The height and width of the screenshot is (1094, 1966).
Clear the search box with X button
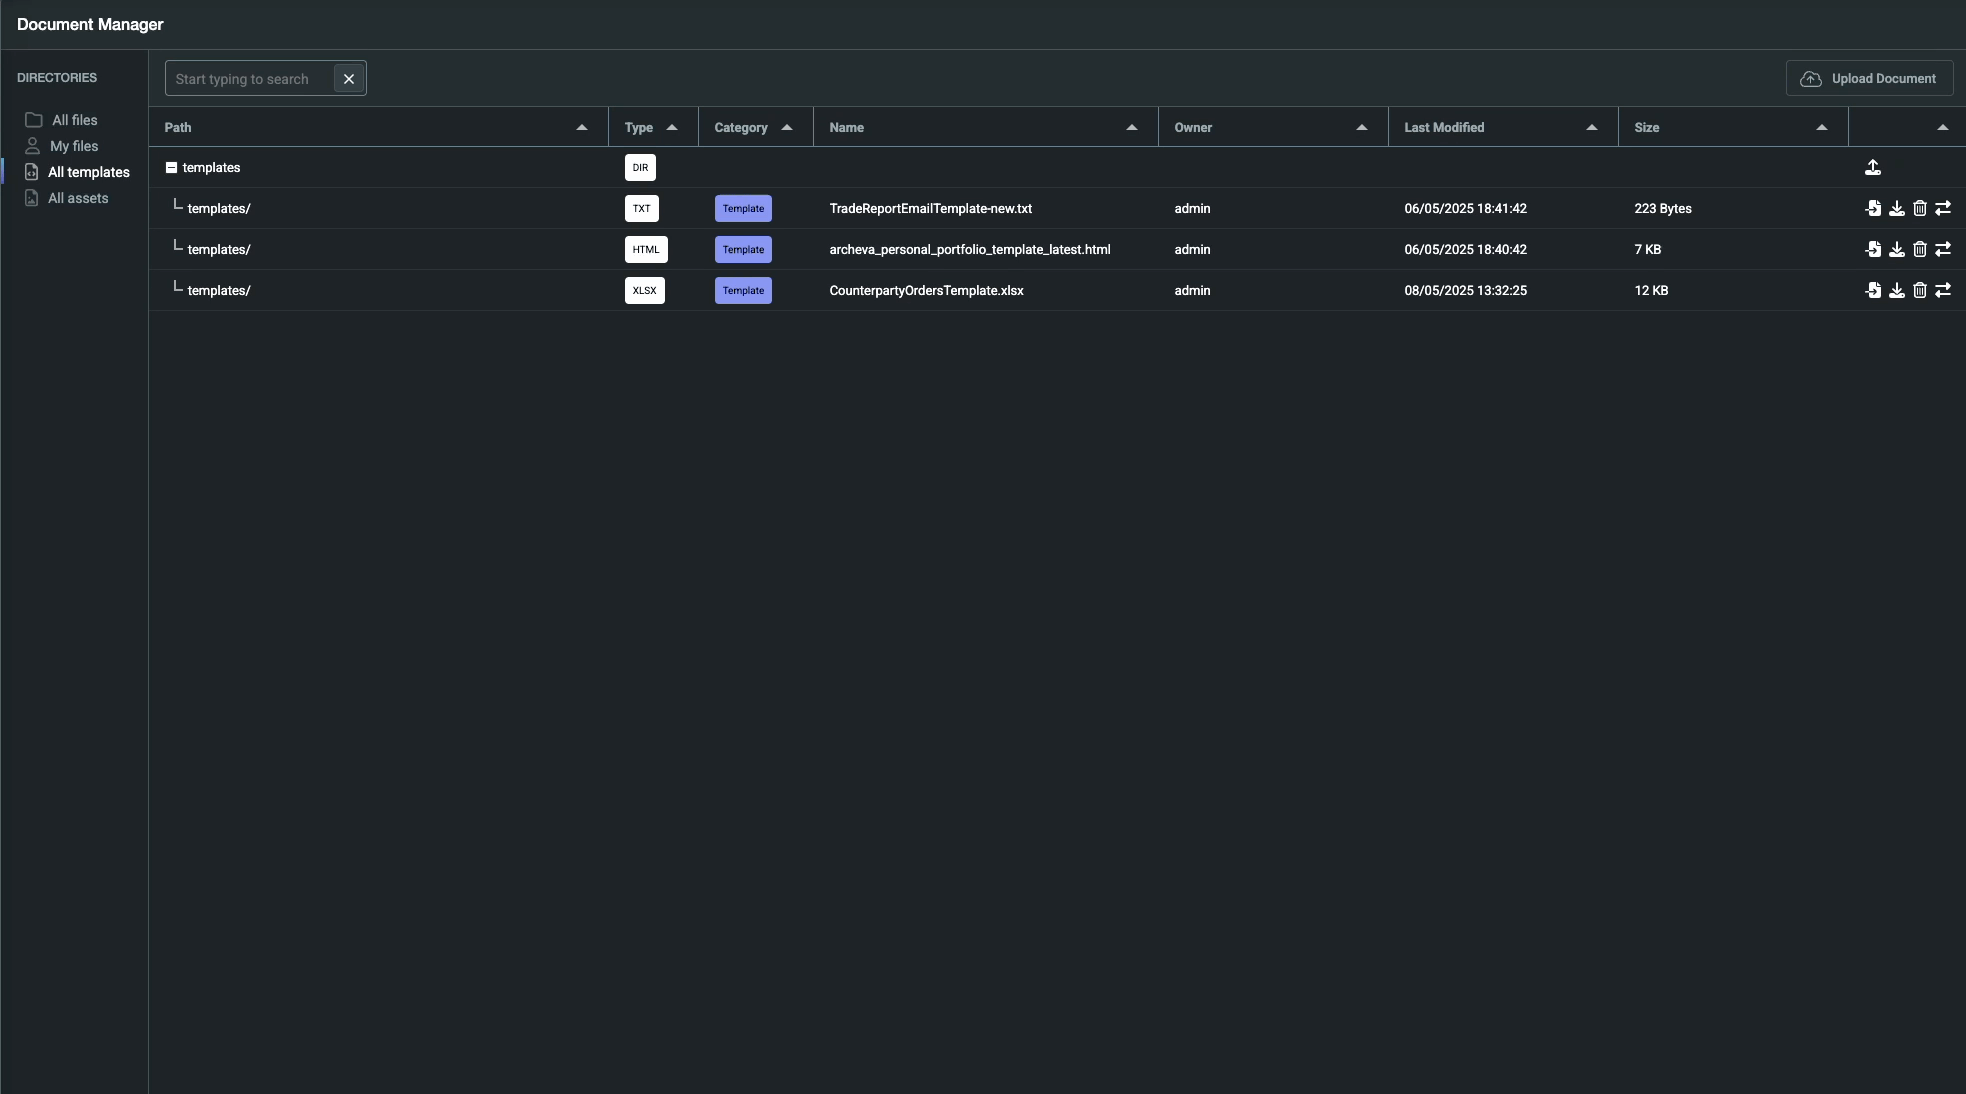(x=349, y=79)
